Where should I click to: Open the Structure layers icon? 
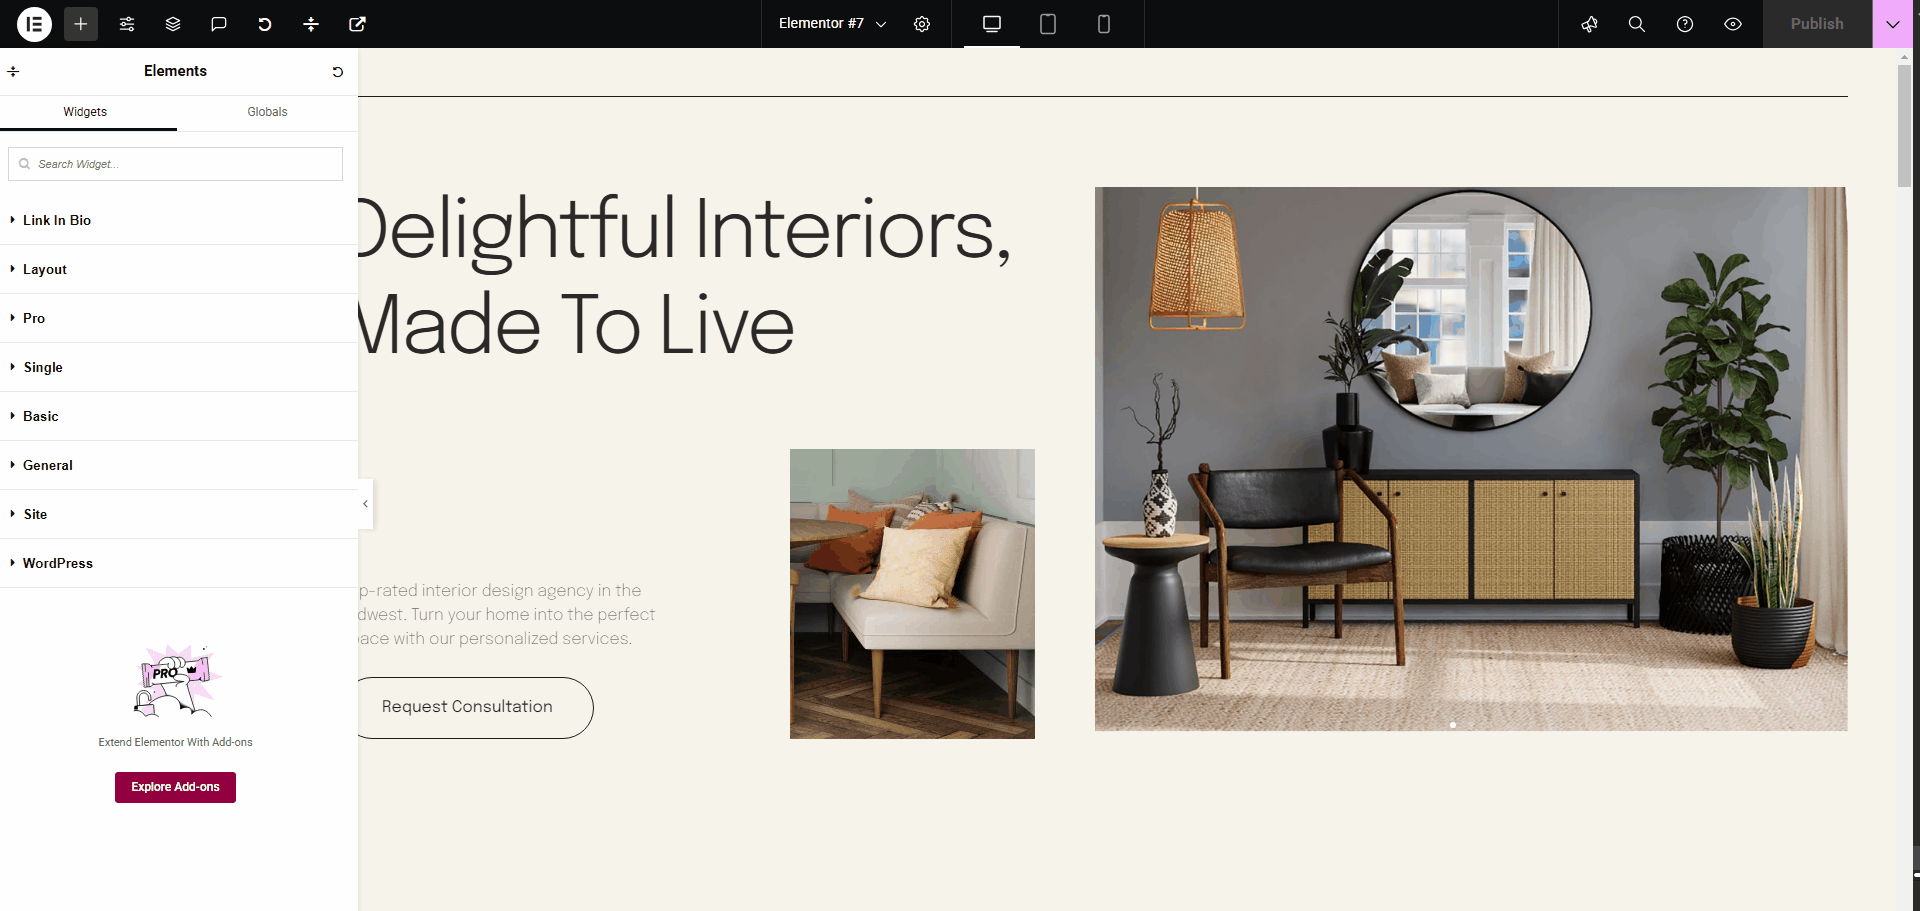(173, 24)
